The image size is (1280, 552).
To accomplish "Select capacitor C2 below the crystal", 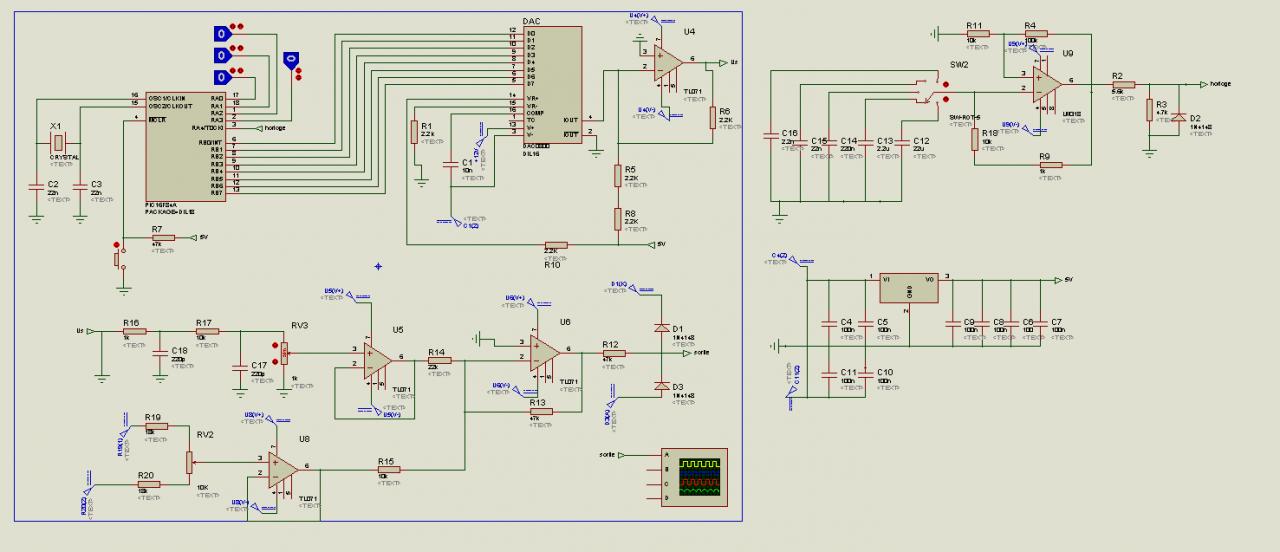I will (x=36, y=186).
